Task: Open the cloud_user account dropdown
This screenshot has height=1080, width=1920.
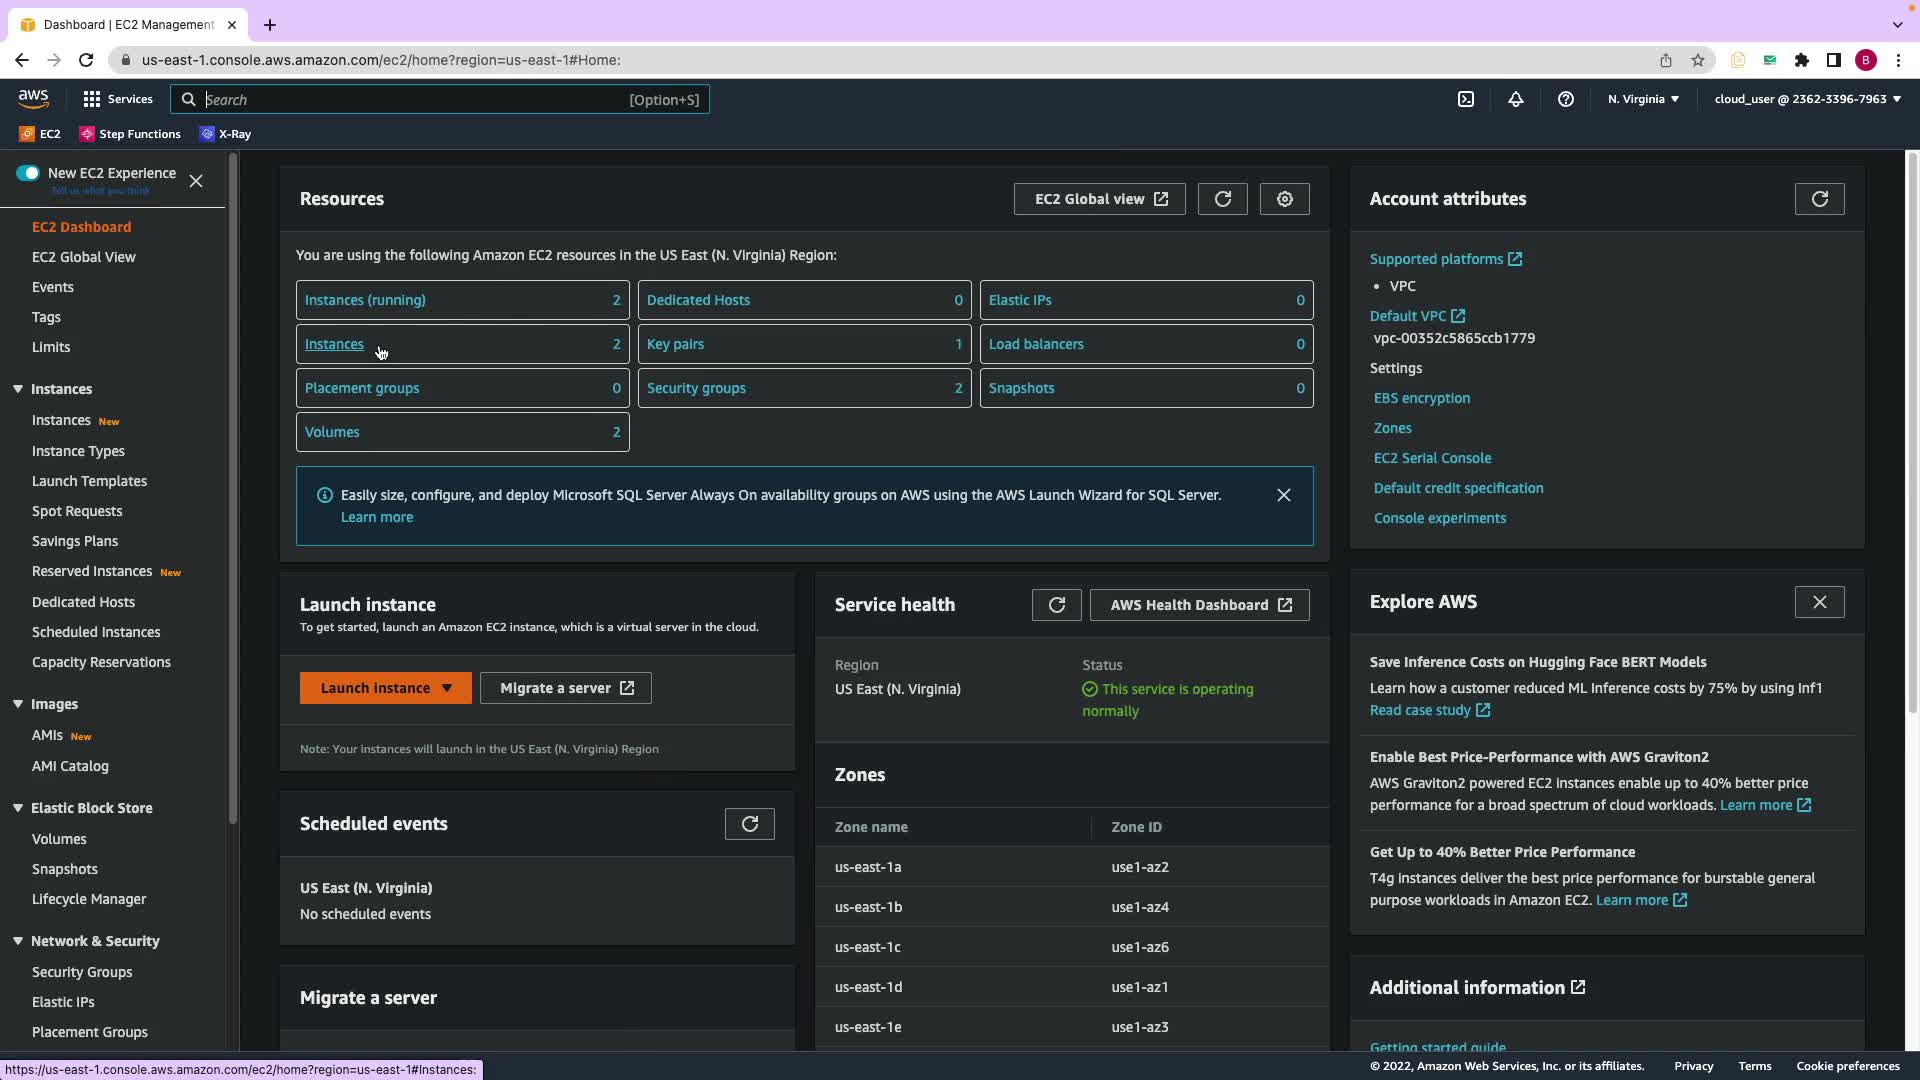Action: [1807, 99]
